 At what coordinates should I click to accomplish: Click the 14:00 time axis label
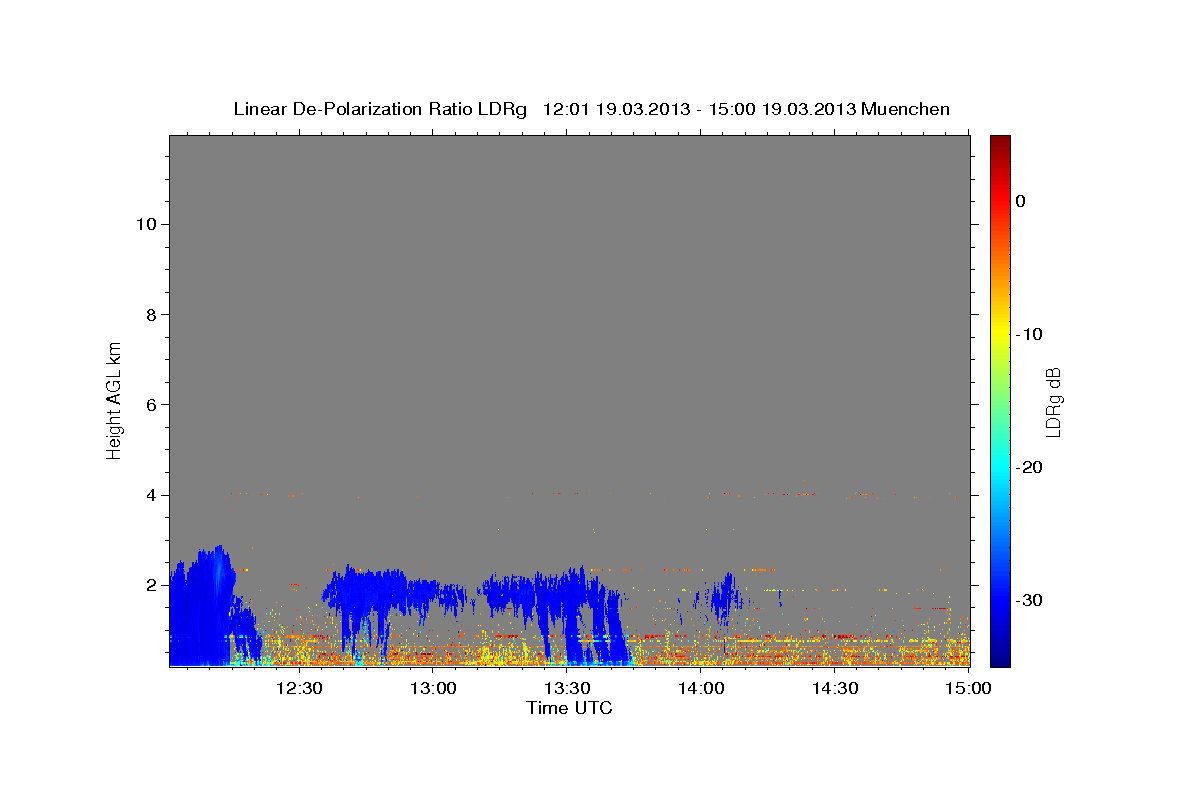[x=701, y=688]
